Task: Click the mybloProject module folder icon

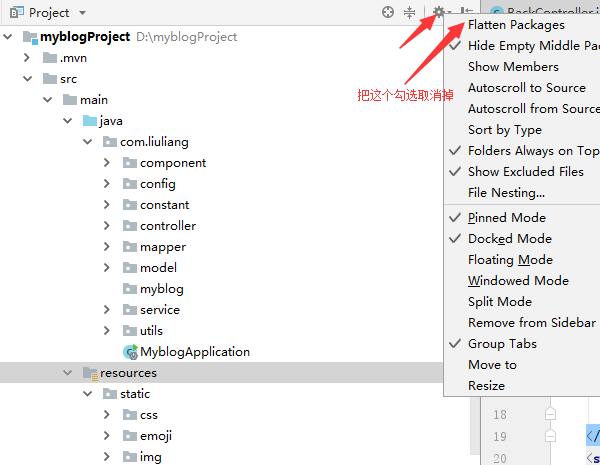Action: (30, 37)
